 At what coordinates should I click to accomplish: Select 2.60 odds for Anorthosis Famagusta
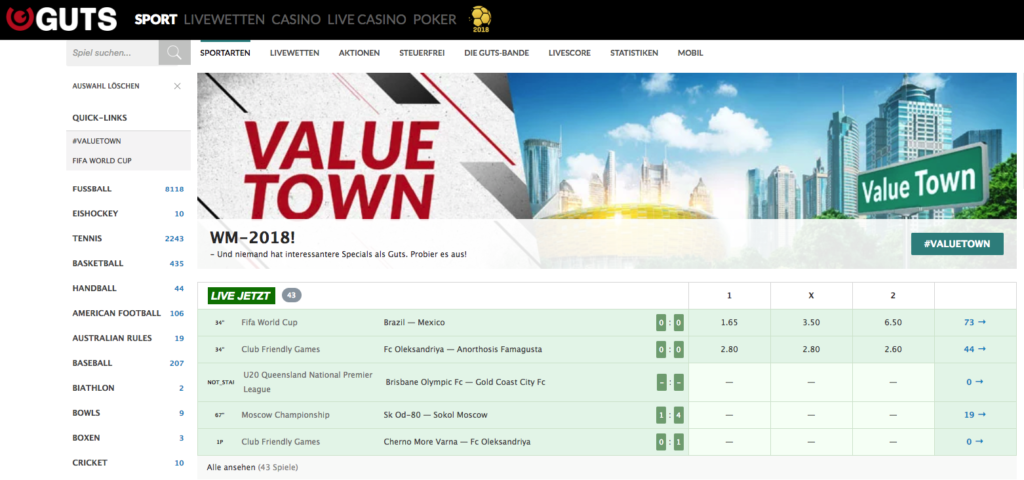(x=893, y=349)
